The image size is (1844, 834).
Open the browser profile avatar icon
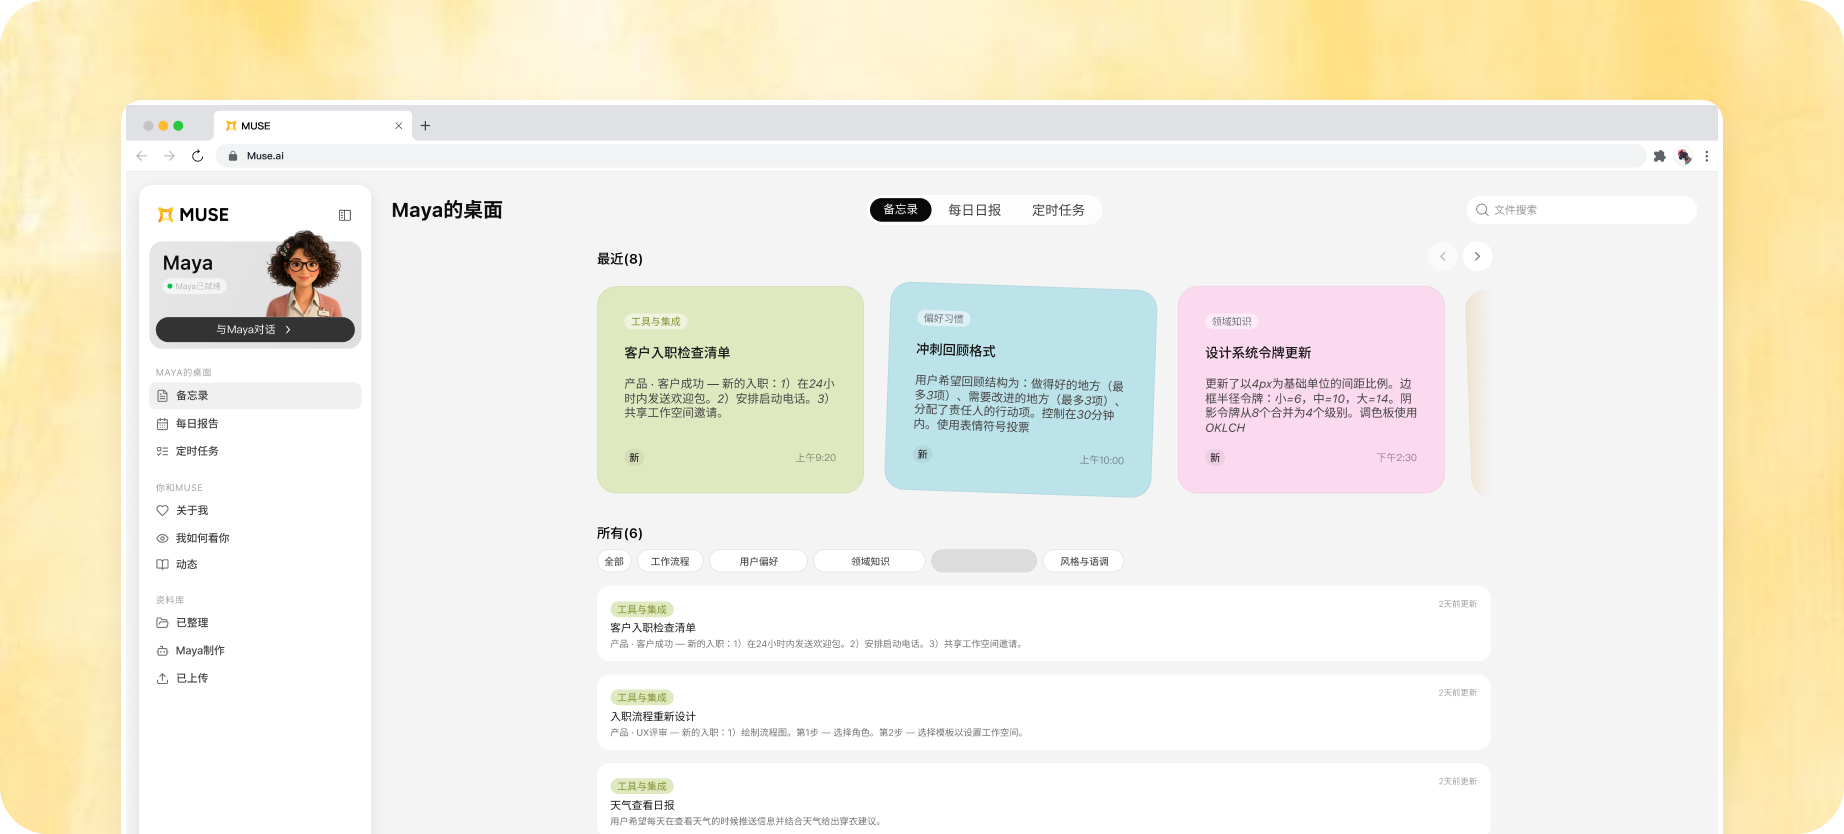[x=1684, y=156]
